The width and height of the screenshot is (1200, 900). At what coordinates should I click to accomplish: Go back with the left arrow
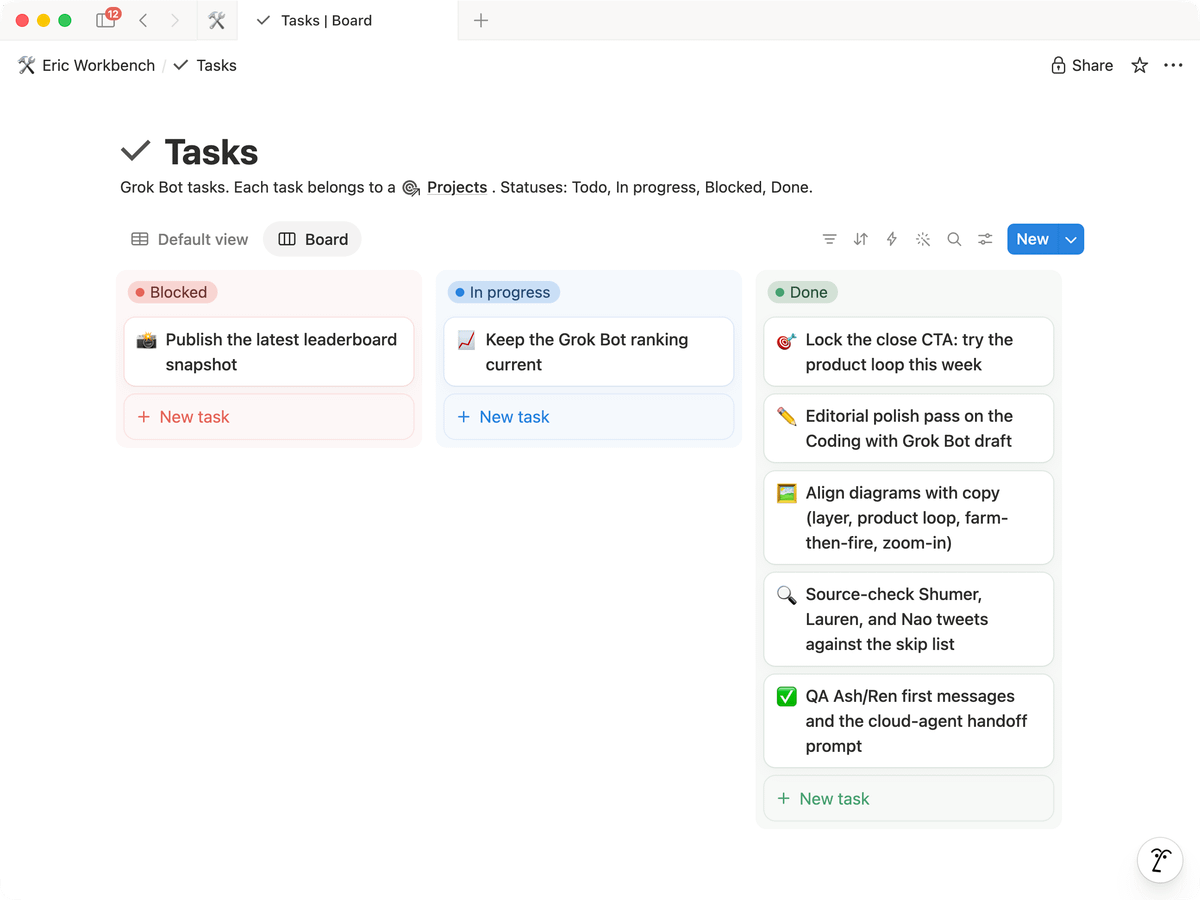click(x=144, y=20)
